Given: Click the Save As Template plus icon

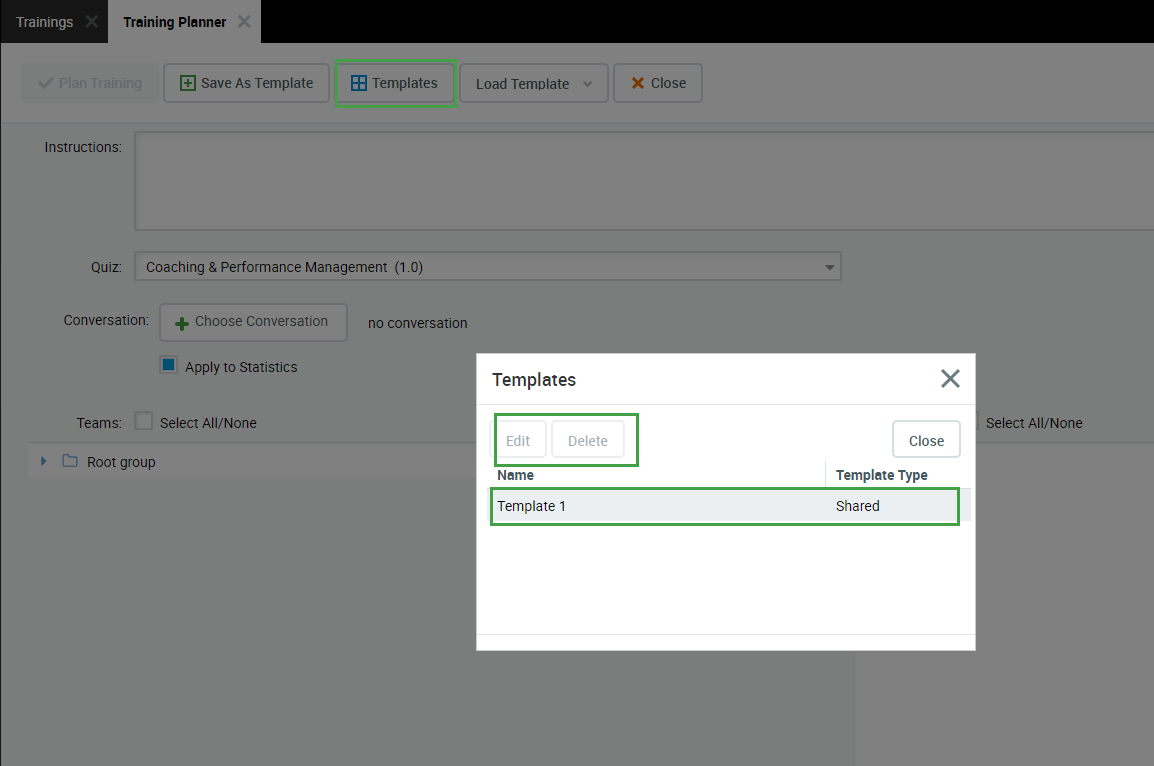Looking at the screenshot, I should click(187, 83).
